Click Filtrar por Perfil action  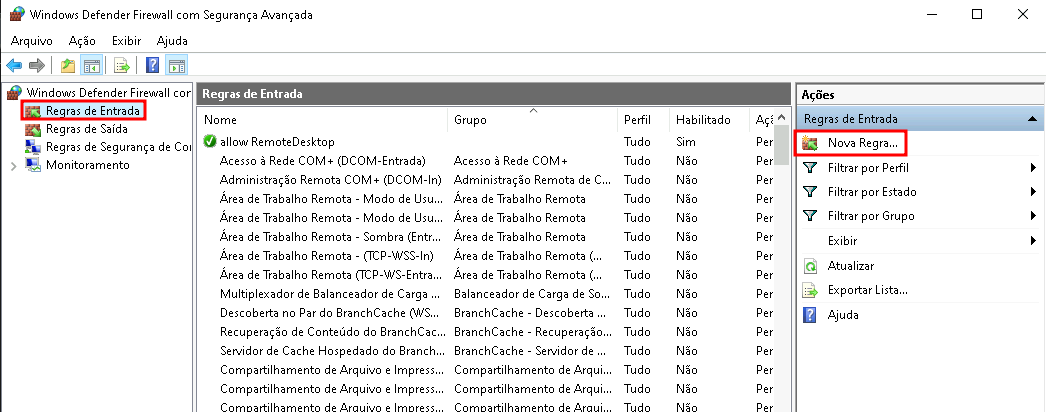click(868, 168)
